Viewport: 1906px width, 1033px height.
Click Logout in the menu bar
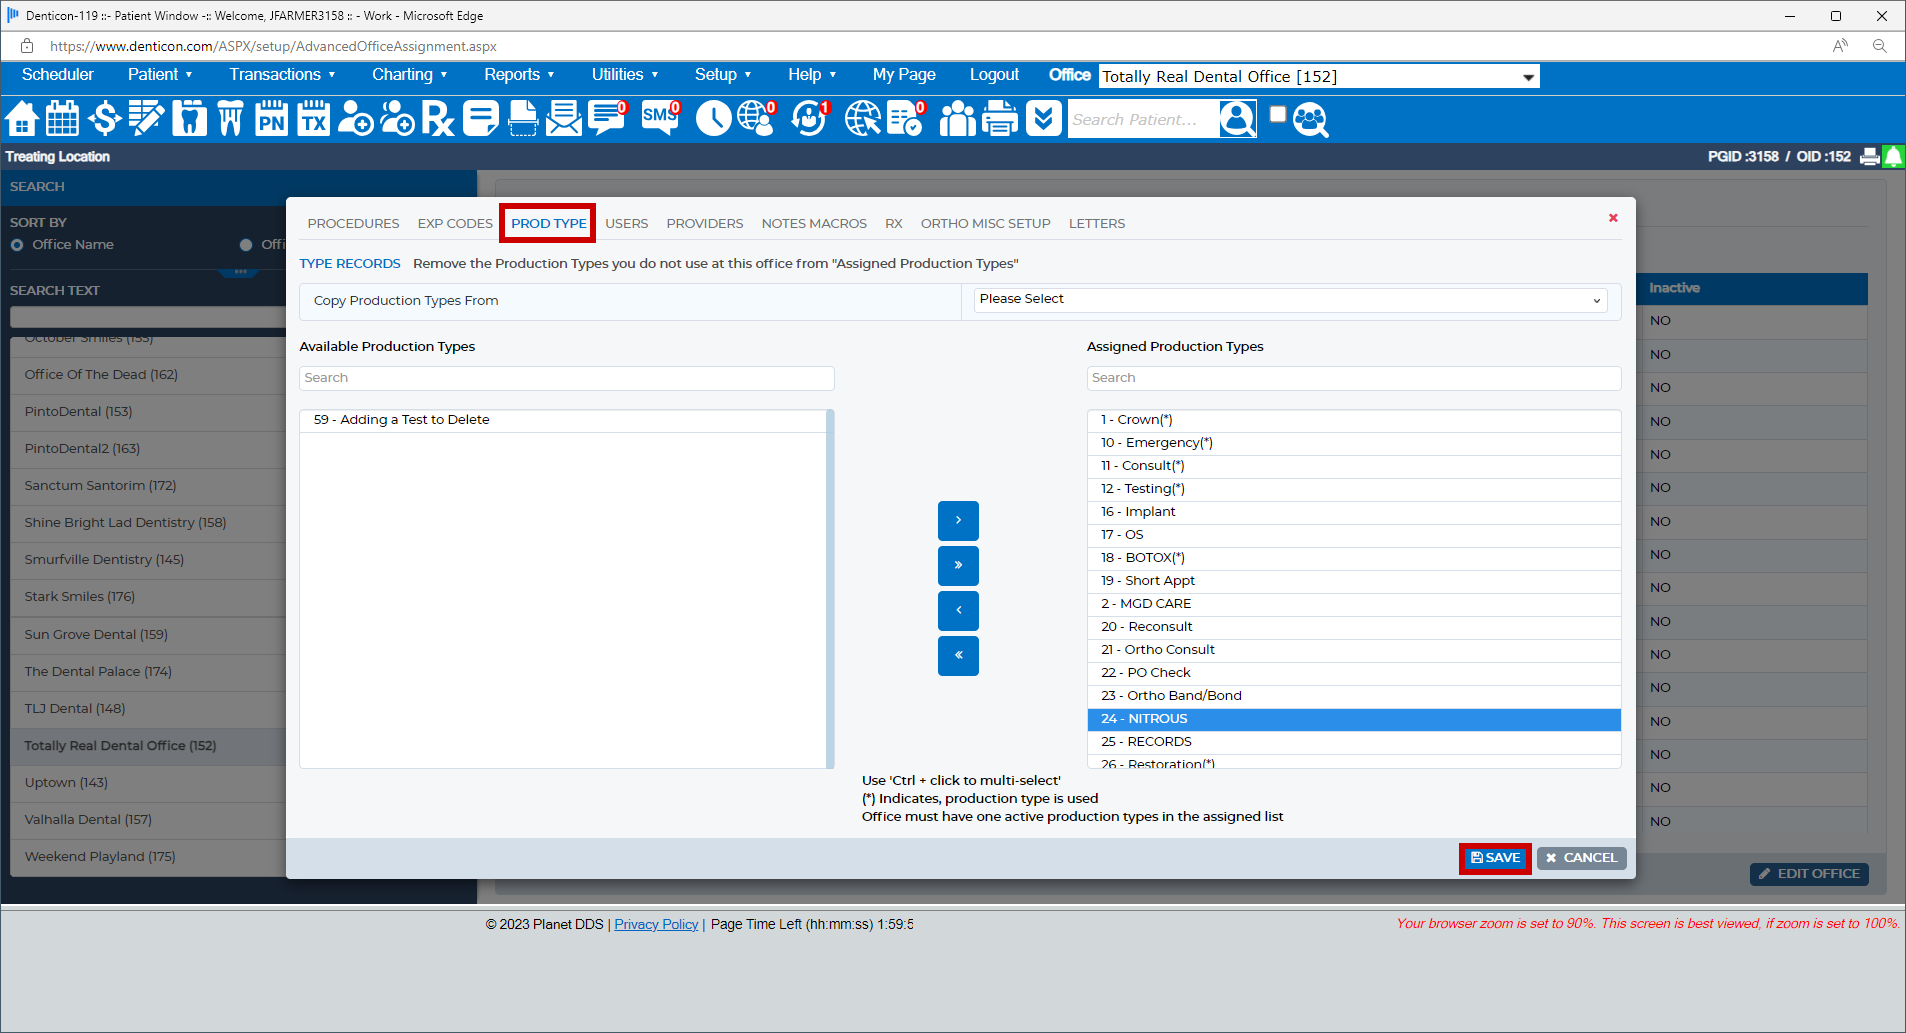(x=994, y=75)
